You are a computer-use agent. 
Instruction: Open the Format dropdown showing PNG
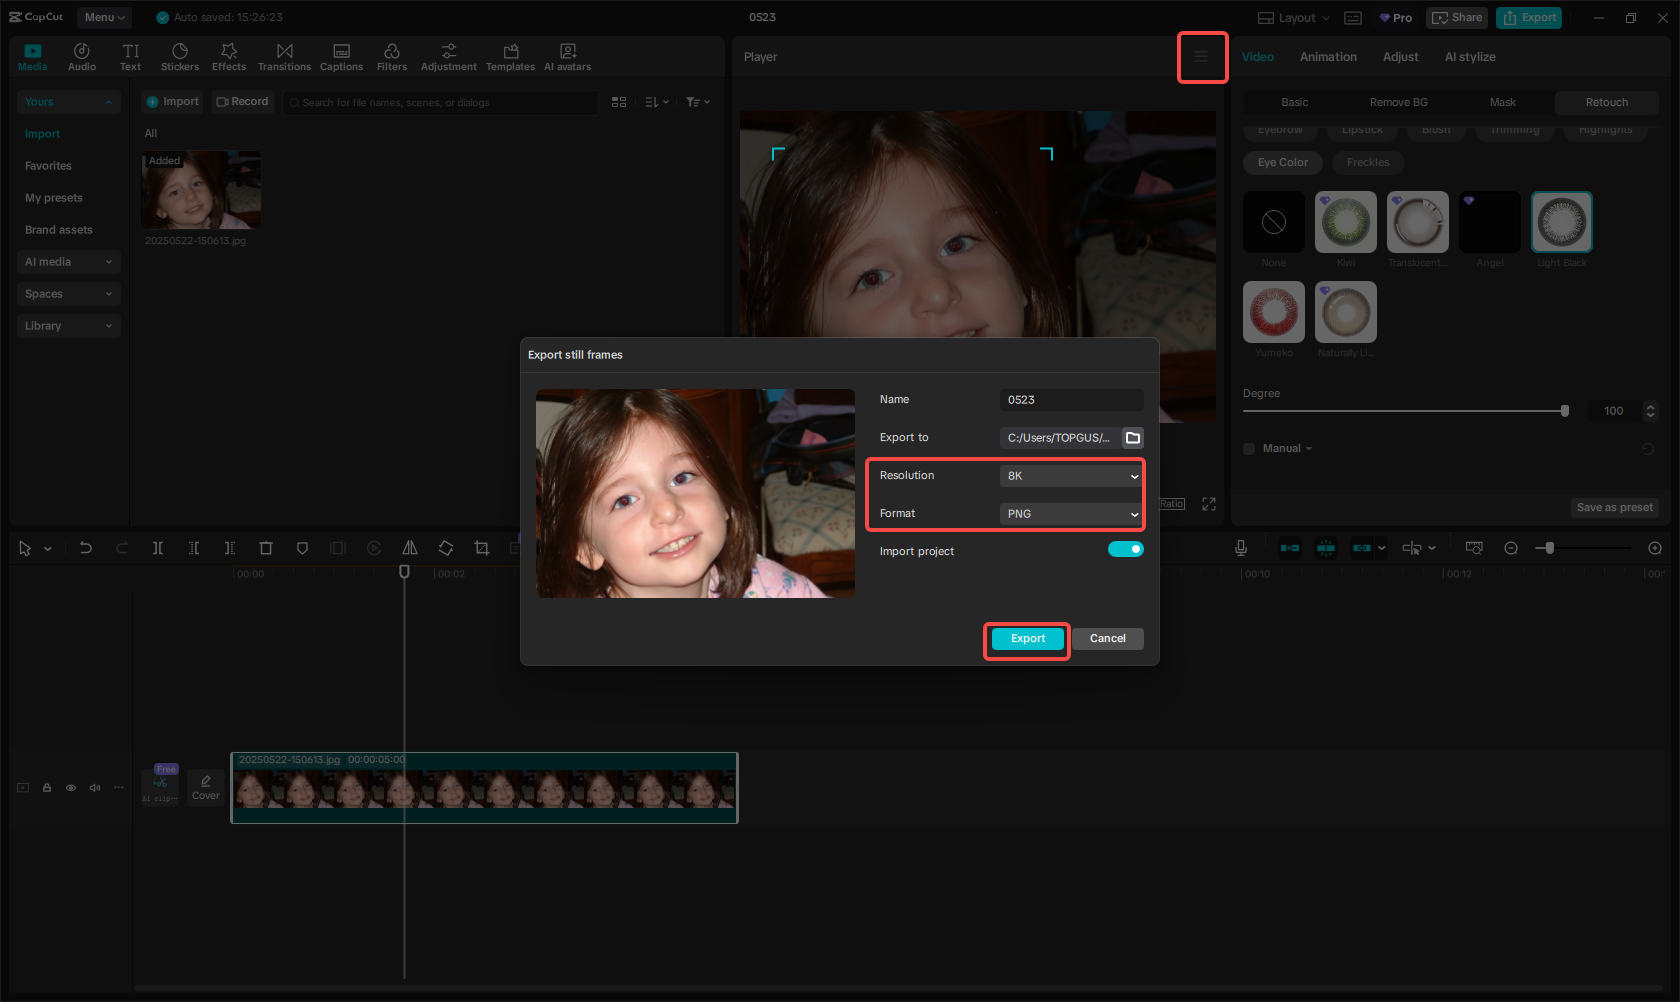(x=1069, y=513)
